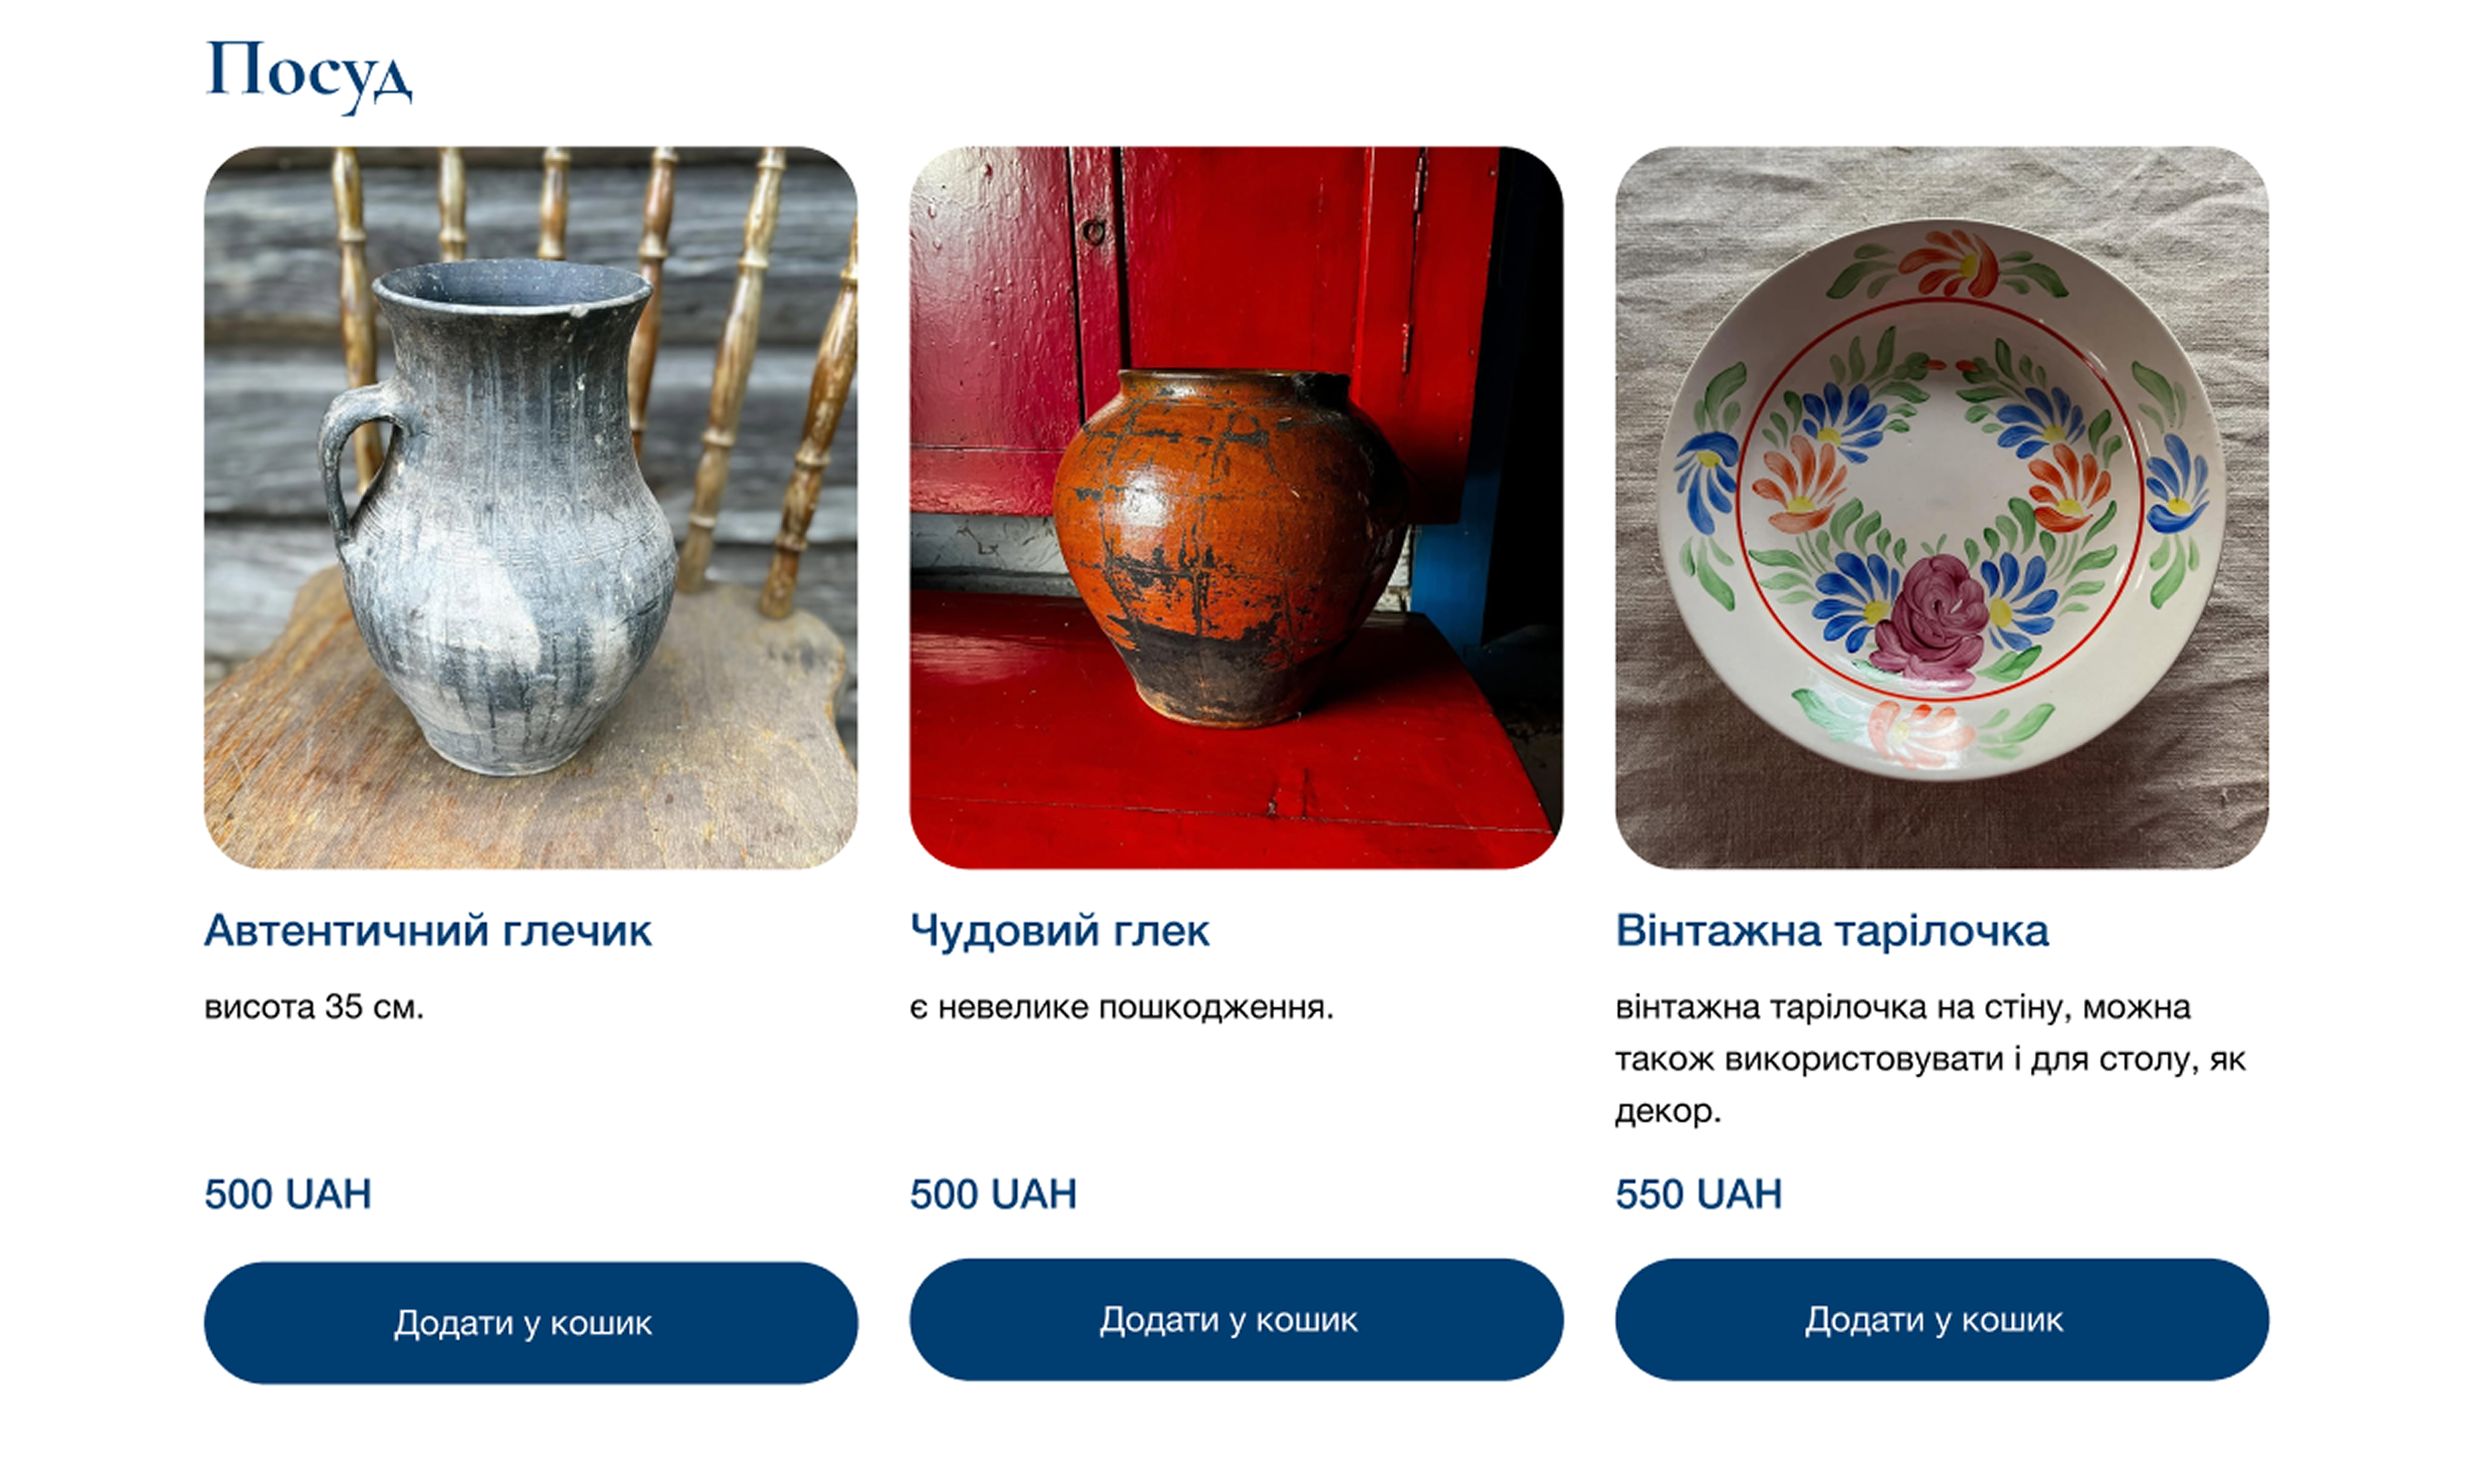Click the description 'висота 35 см.'
This screenshot has height=1484, width=2479.
click(x=314, y=1007)
